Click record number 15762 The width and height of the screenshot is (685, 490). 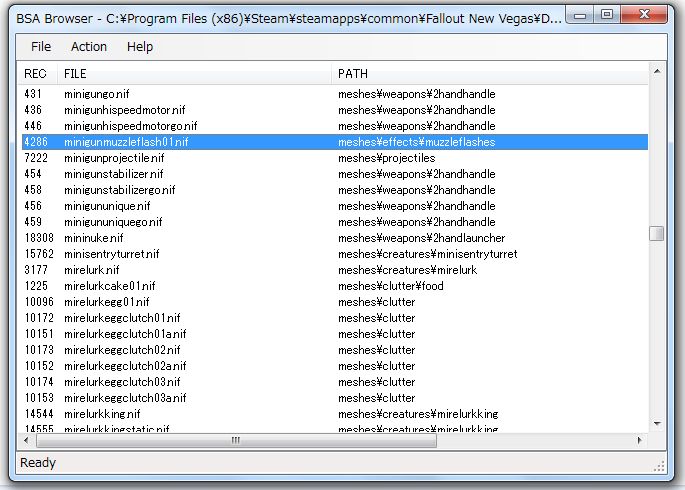pos(39,254)
